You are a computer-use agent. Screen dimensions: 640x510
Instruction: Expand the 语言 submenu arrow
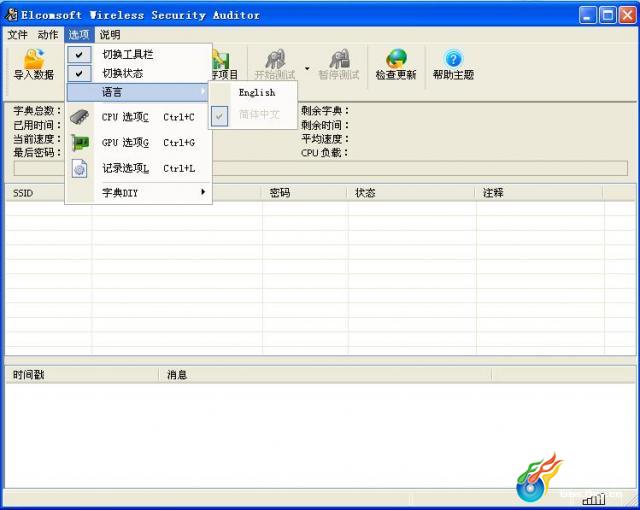pos(203,91)
